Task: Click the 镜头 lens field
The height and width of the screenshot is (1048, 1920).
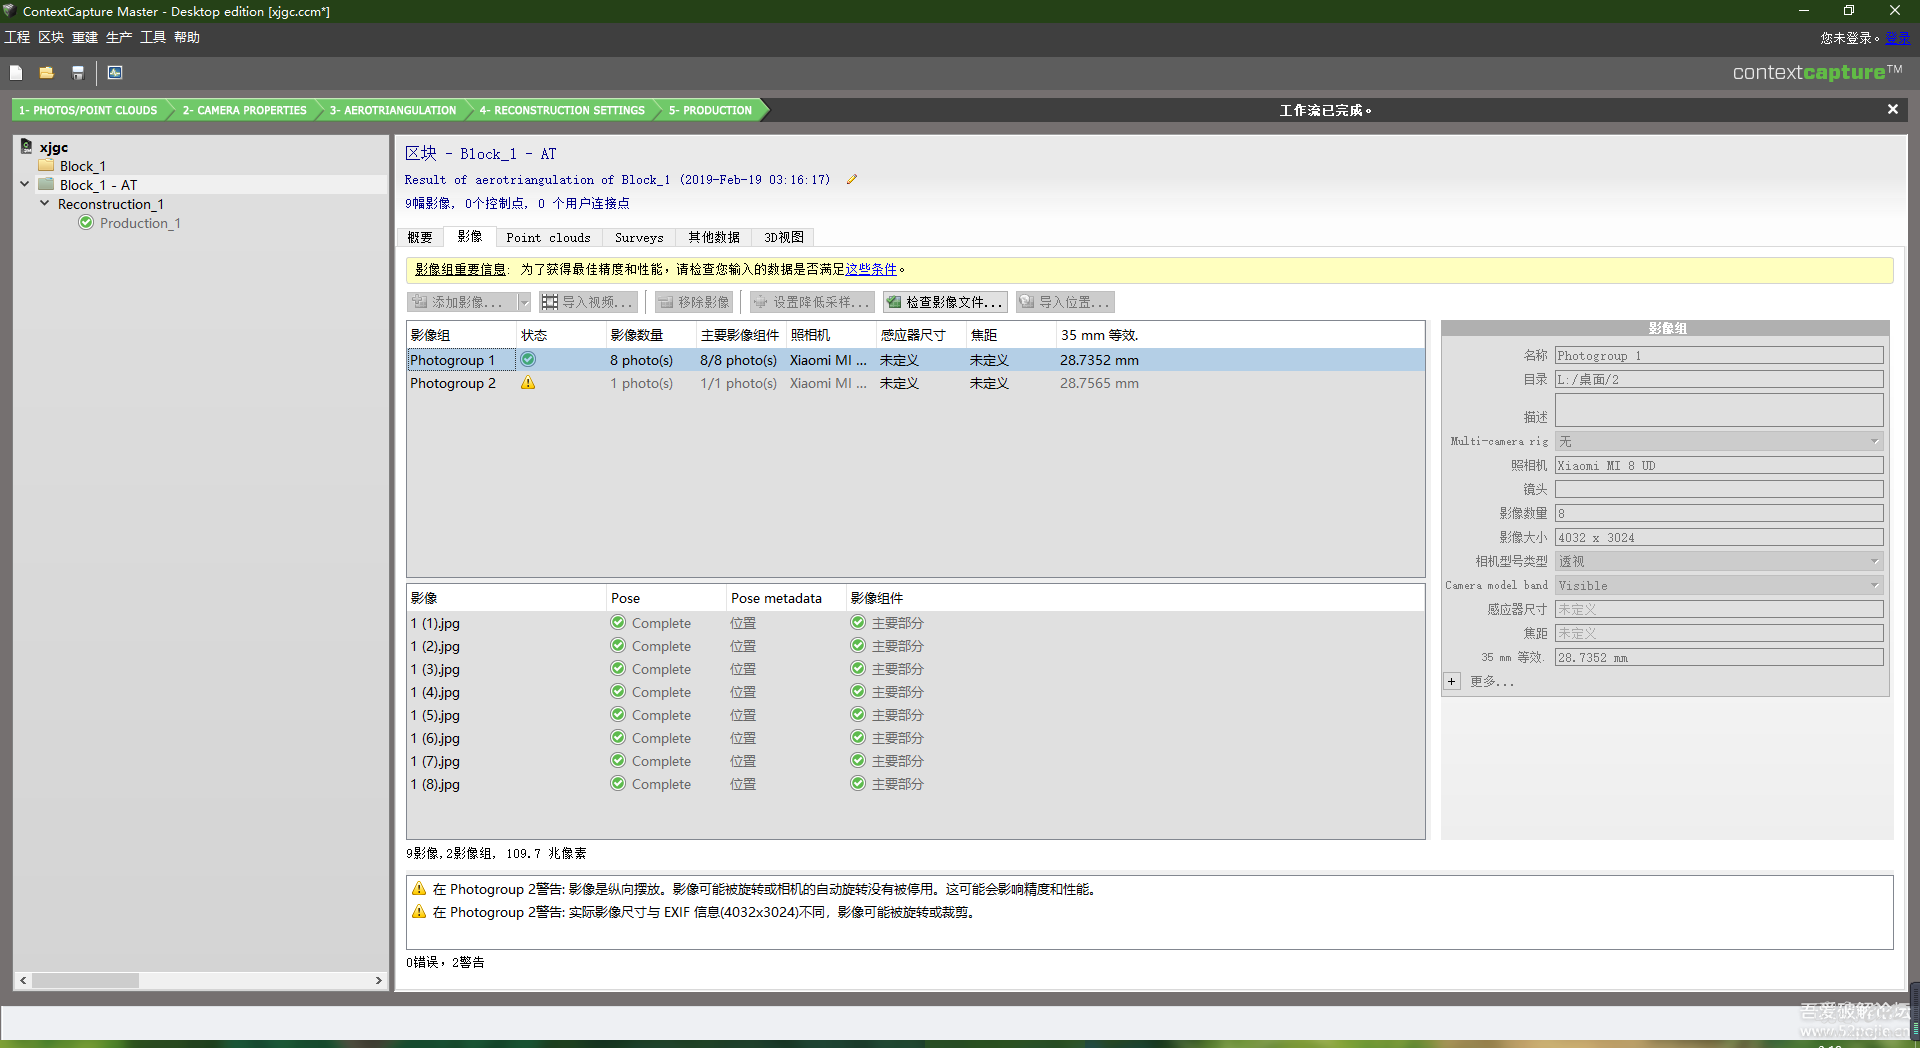Action: click(1719, 489)
